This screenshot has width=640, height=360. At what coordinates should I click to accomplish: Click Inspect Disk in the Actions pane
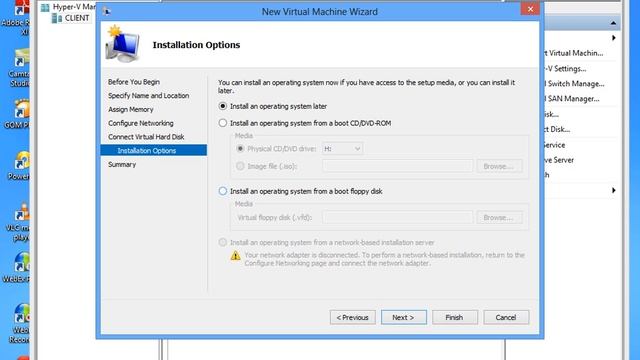pyautogui.click(x=557, y=129)
